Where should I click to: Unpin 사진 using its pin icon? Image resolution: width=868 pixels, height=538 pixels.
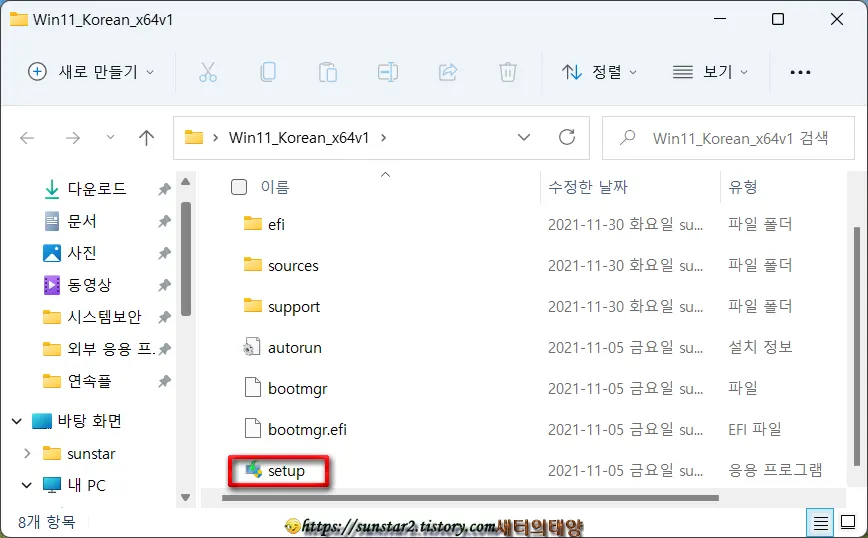pos(164,254)
